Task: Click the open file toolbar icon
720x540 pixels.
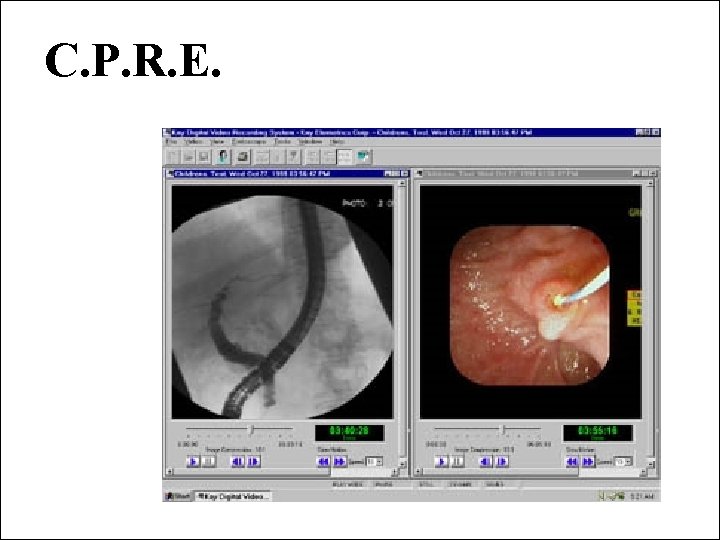Action: (188, 157)
